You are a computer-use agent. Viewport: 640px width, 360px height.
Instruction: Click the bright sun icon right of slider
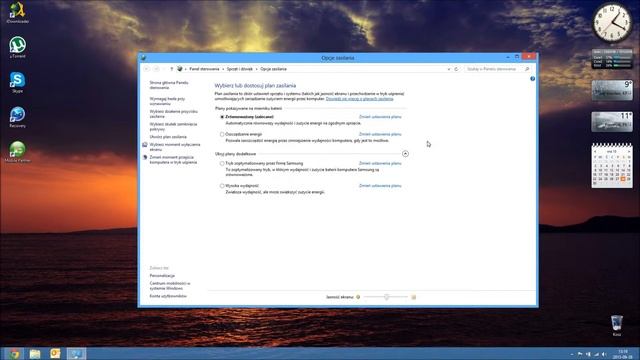tap(413, 297)
